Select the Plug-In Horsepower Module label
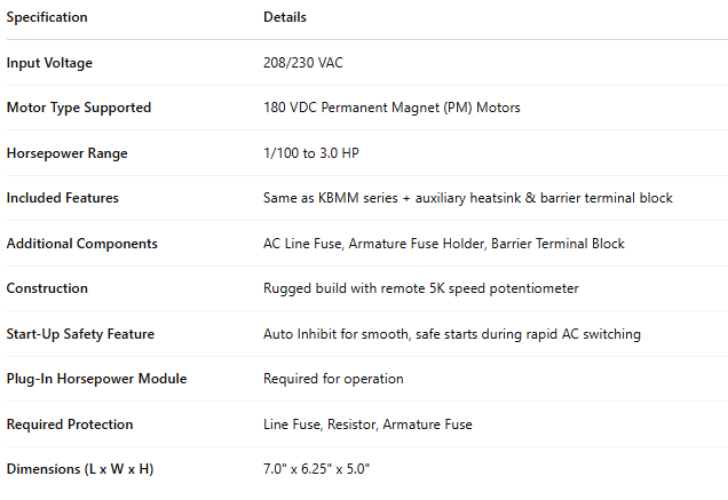 tap(96, 379)
